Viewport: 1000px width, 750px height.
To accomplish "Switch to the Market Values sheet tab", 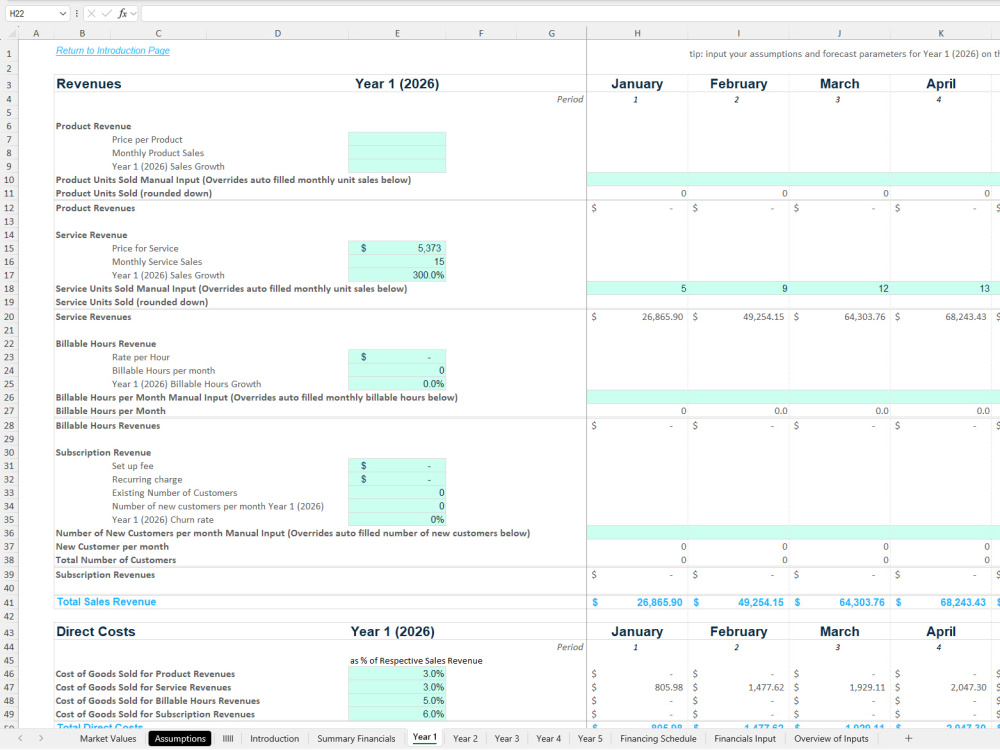I will pos(108,739).
